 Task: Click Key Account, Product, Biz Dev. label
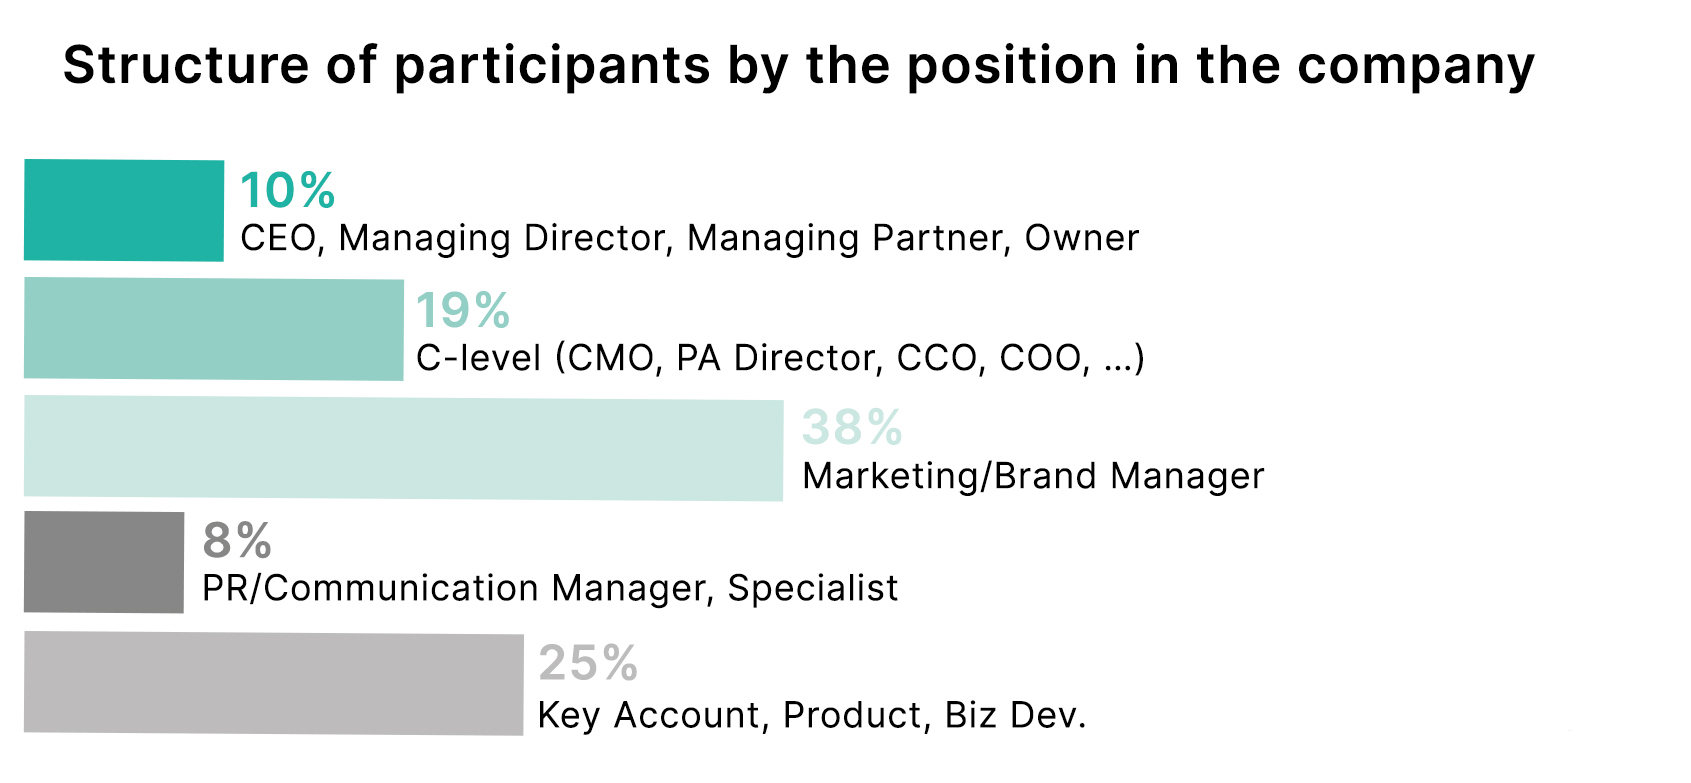coord(812,715)
